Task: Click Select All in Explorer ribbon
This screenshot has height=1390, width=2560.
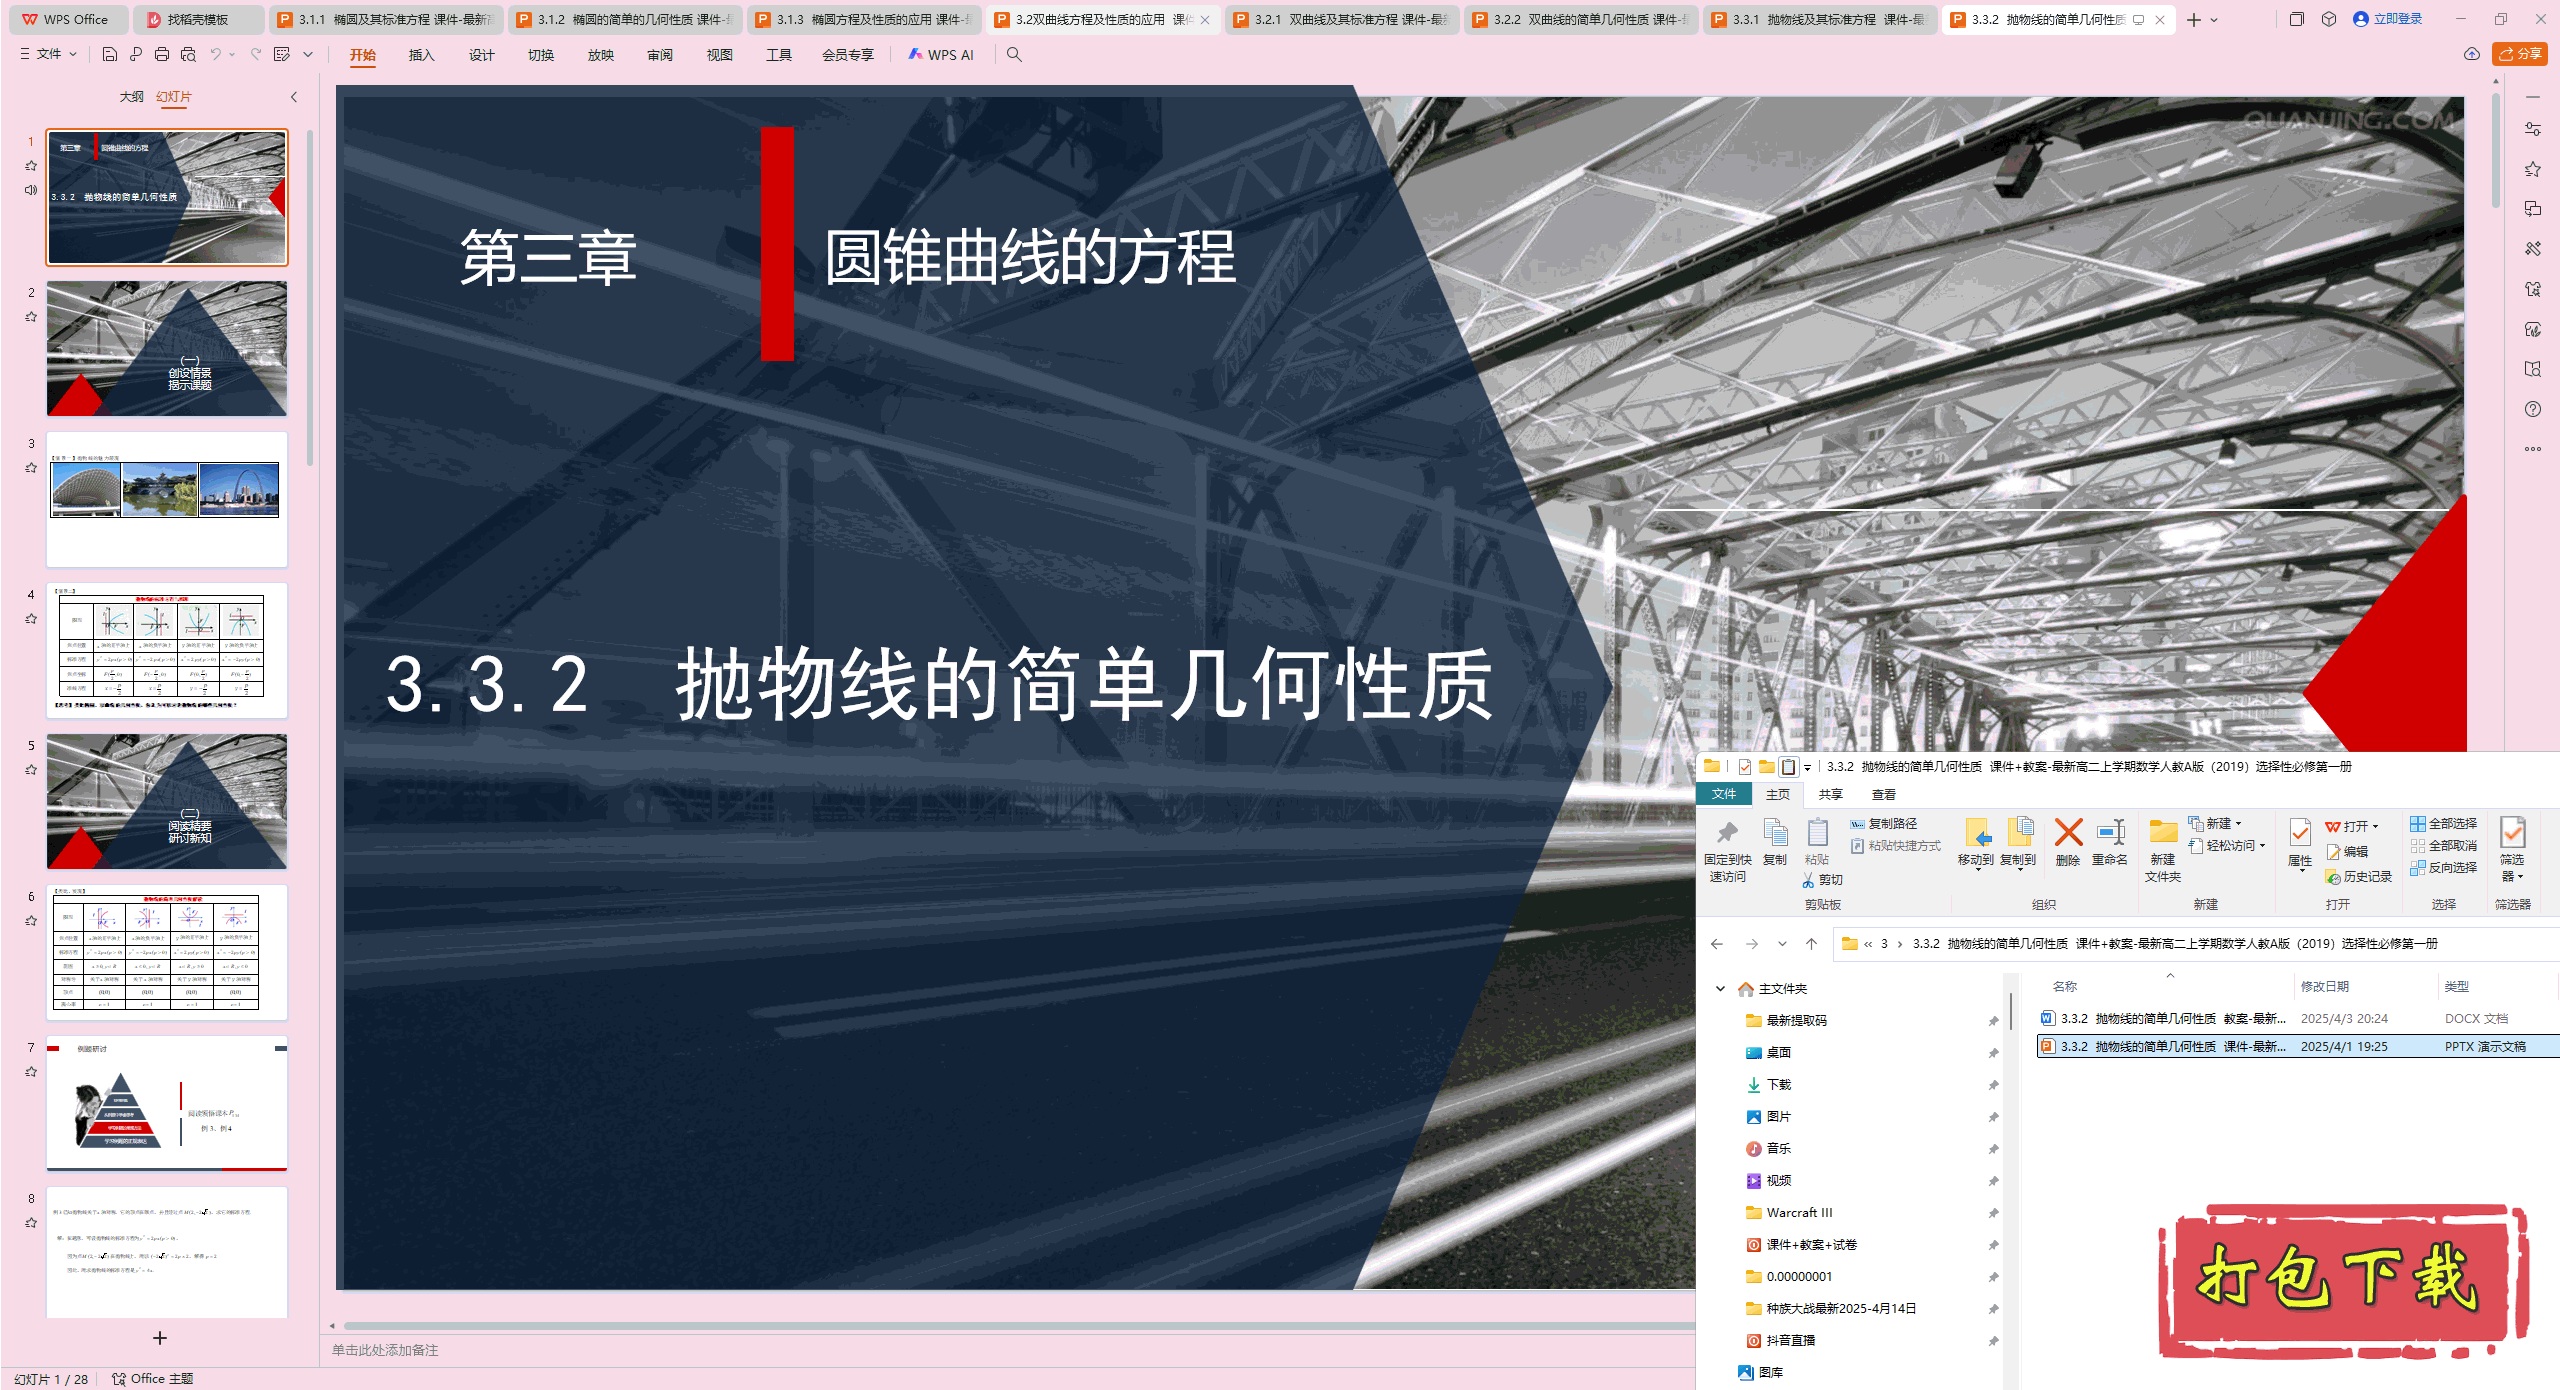Action: (x=2443, y=824)
